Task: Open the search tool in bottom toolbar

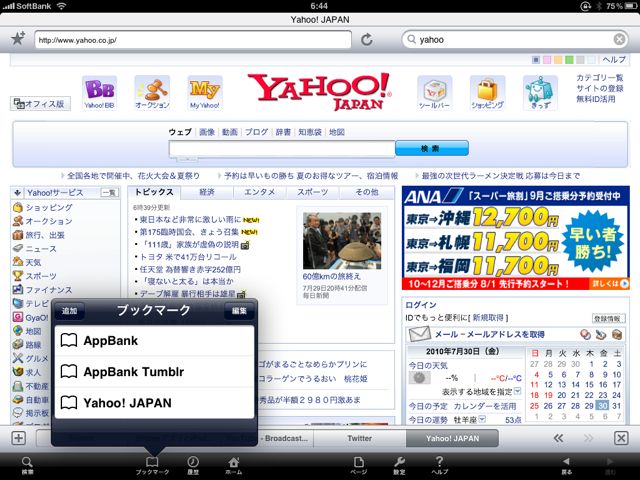Action: [27, 466]
